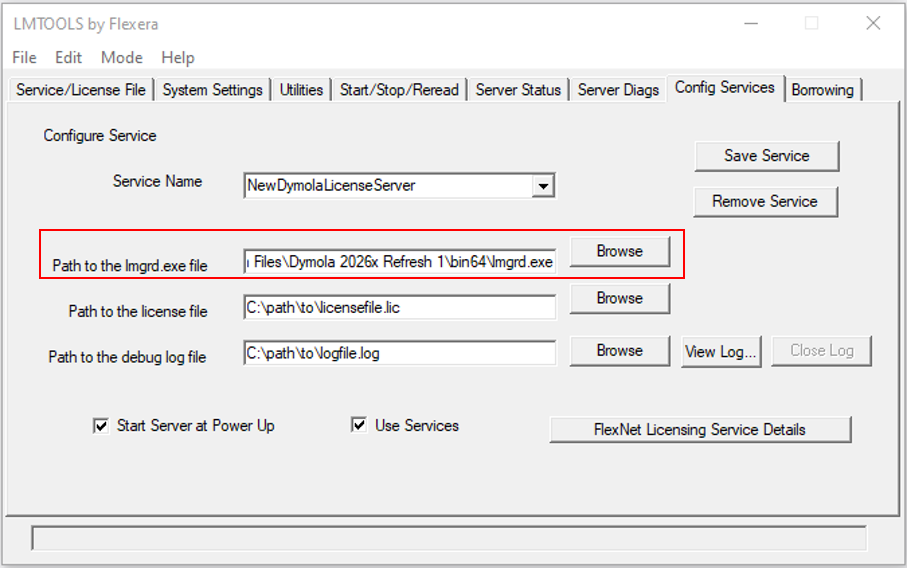Switch to the Service/License File tab
This screenshot has height=568, width=907.
tap(81, 90)
